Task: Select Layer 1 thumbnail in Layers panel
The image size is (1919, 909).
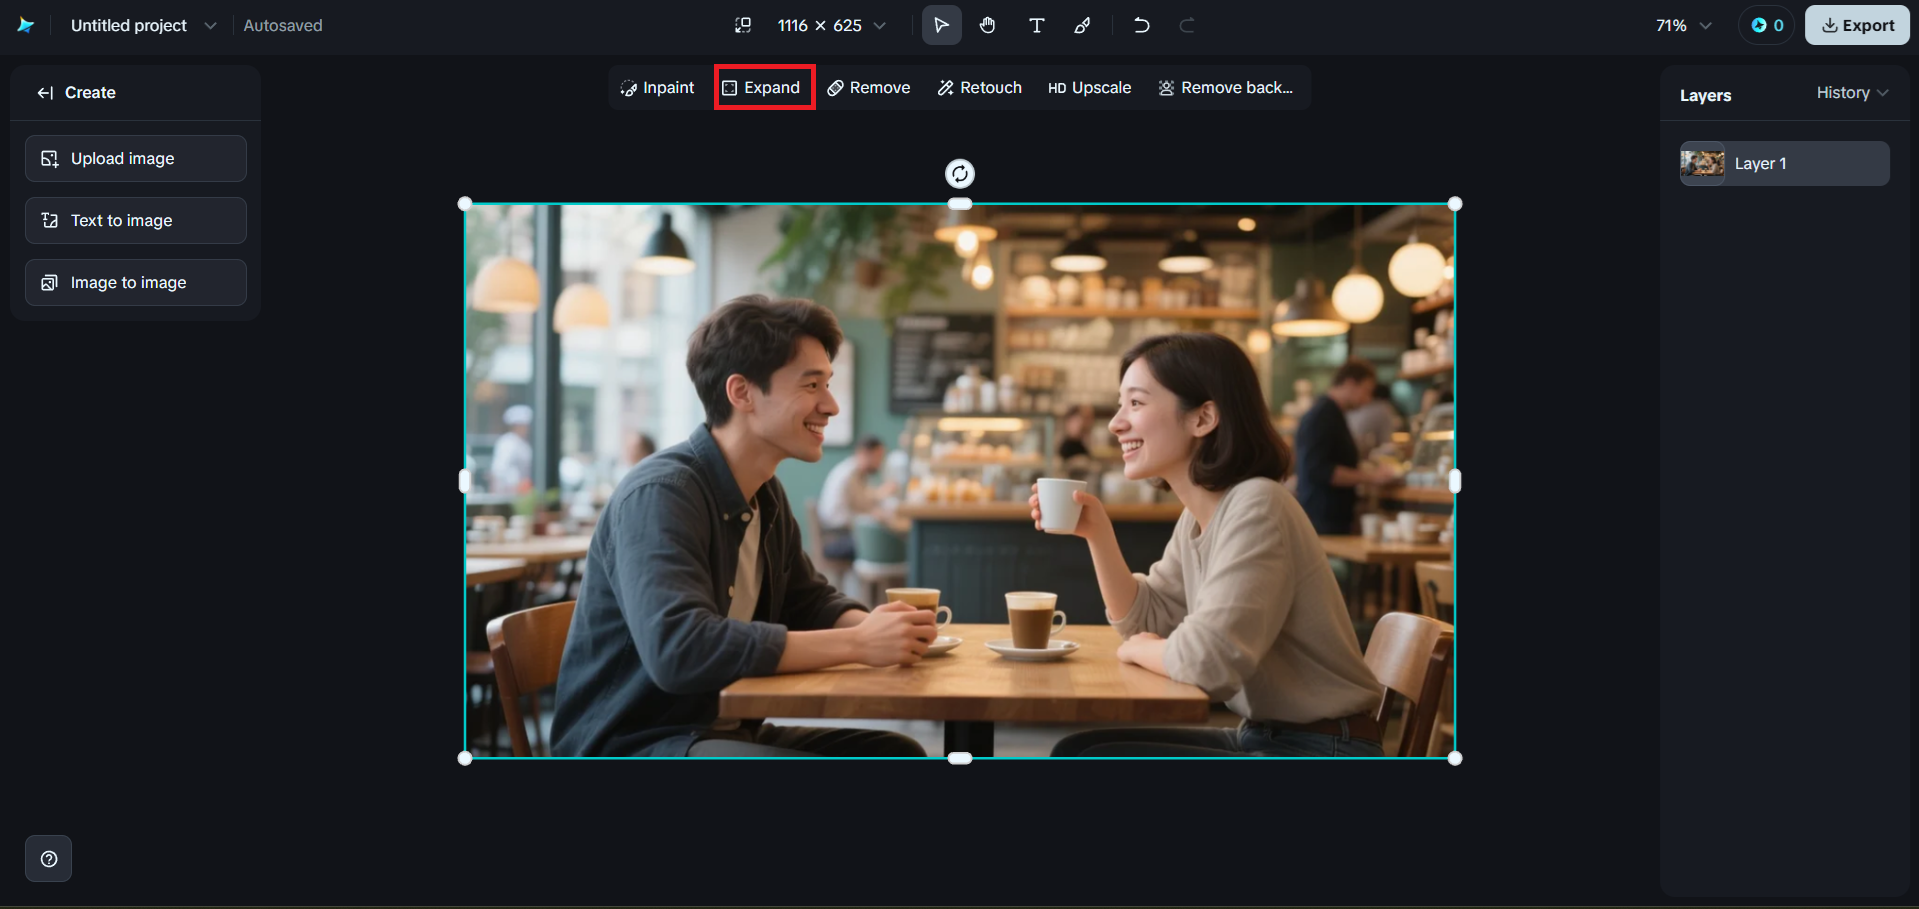Action: [1702, 163]
